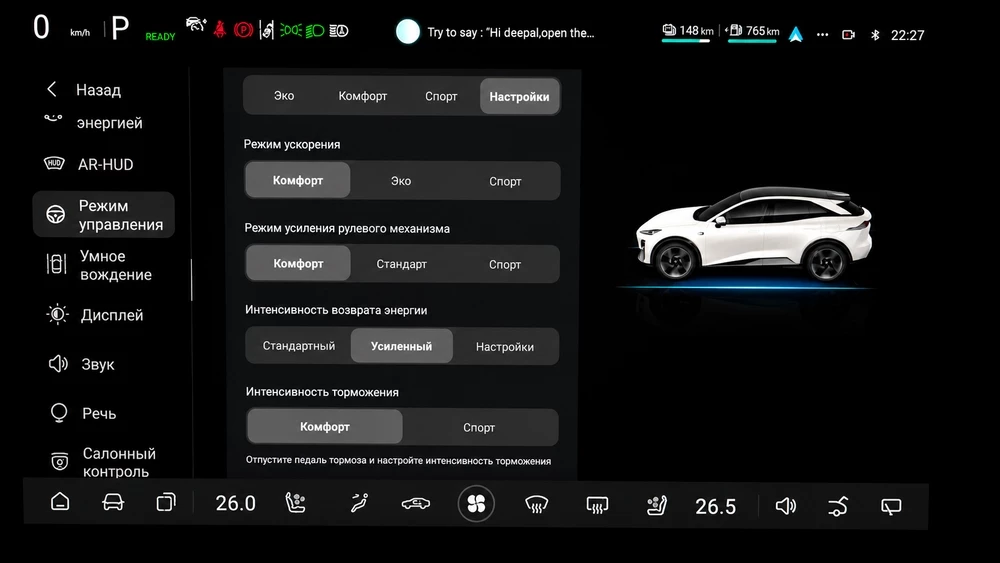Tap the dashcam recorder icon in status bar

[848, 35]
